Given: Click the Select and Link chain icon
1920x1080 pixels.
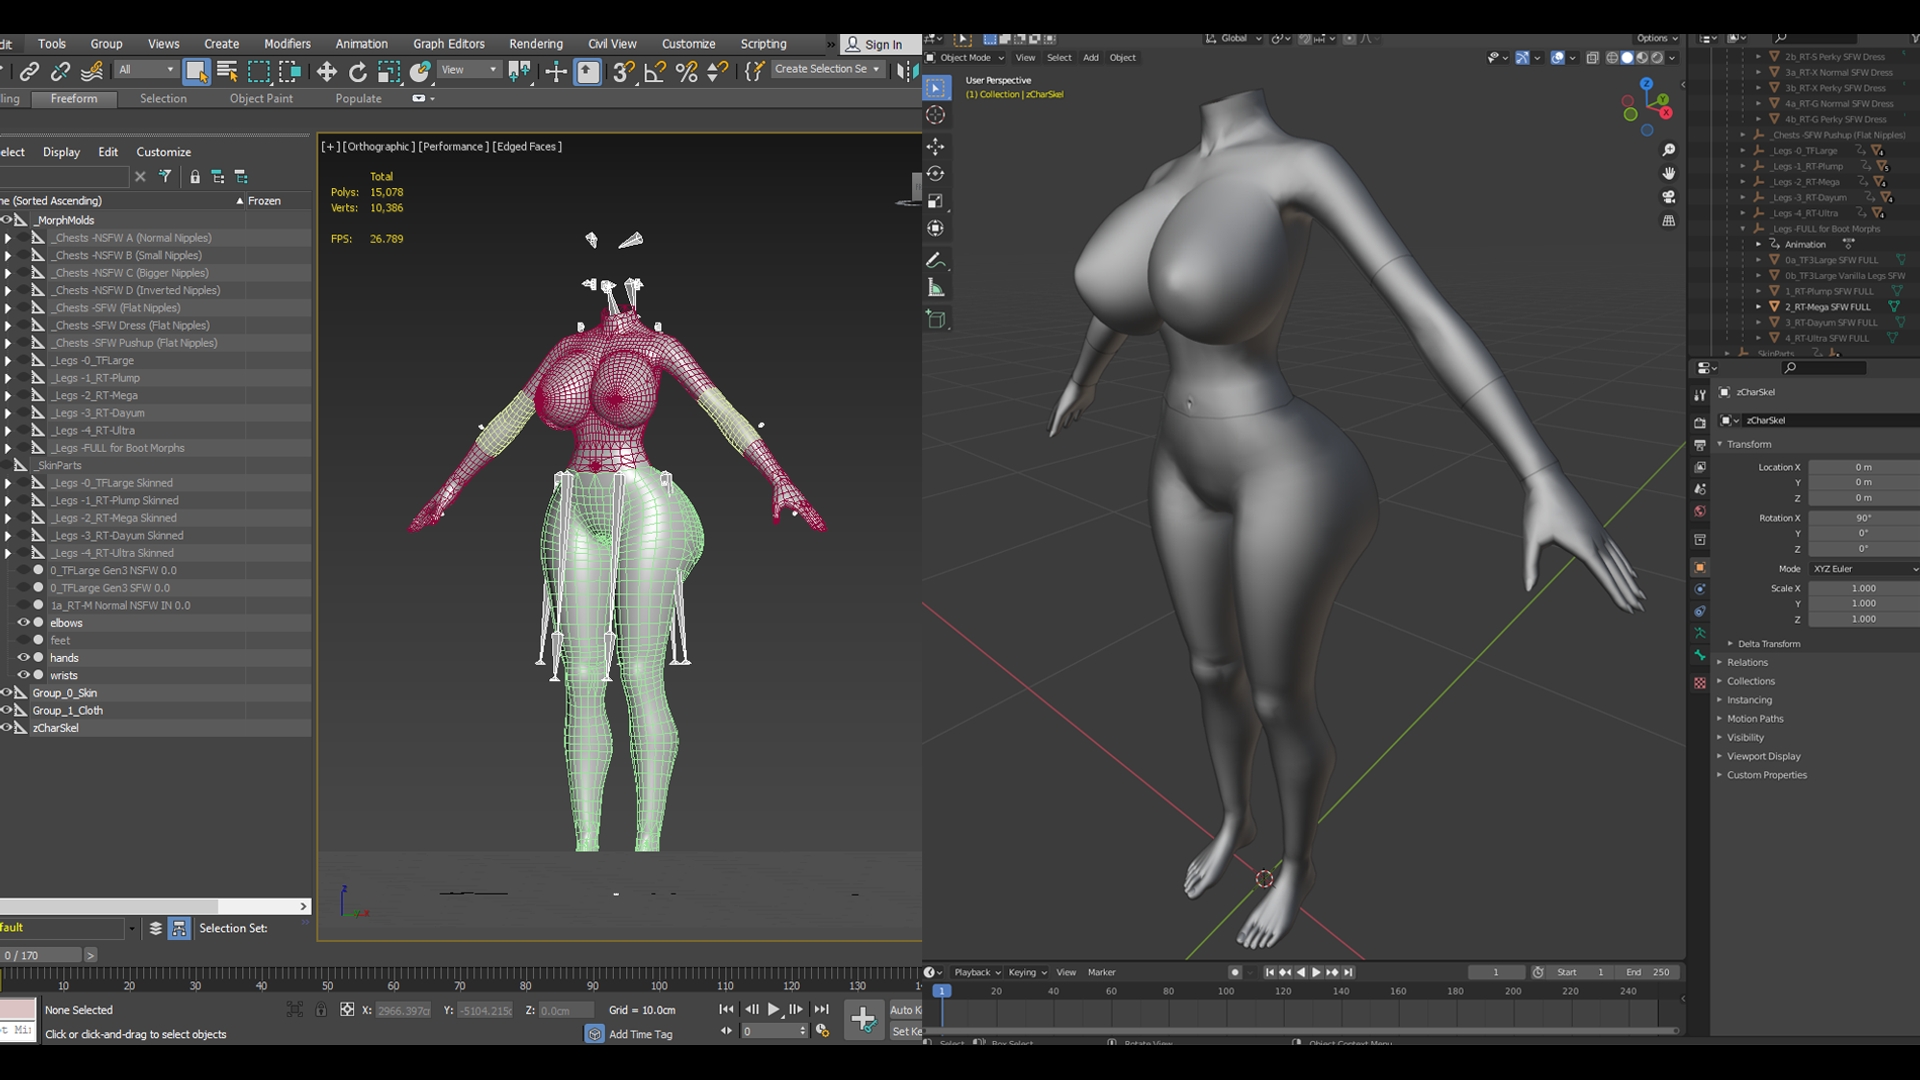Looking at the screenshot, I should point(30,71).
